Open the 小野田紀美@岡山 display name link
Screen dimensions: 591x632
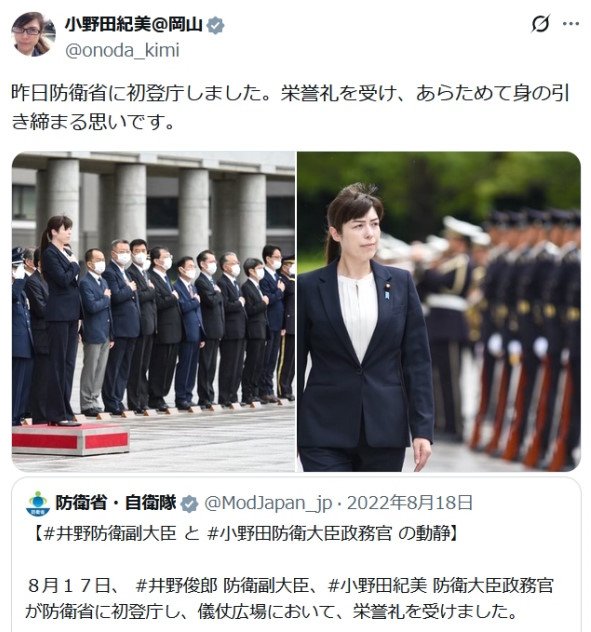pos(133,25)
